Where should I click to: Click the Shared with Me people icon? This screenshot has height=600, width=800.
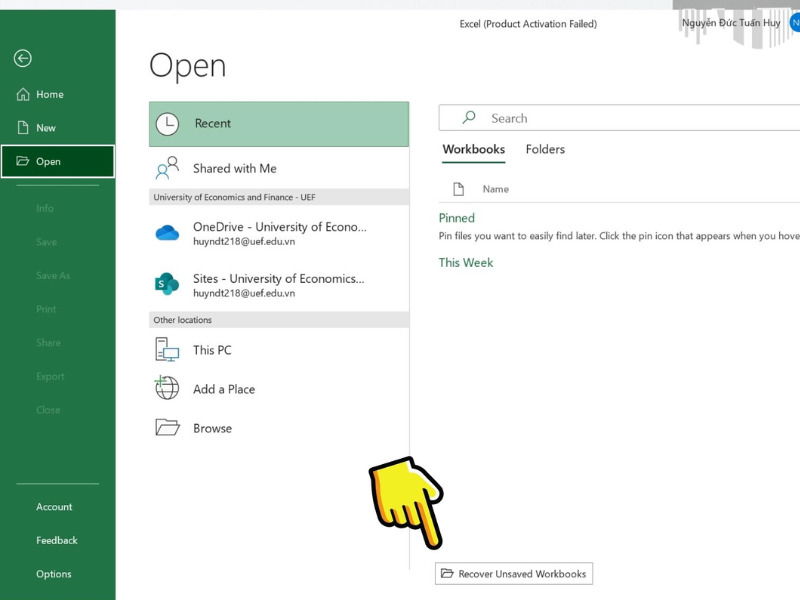[167, 168]
